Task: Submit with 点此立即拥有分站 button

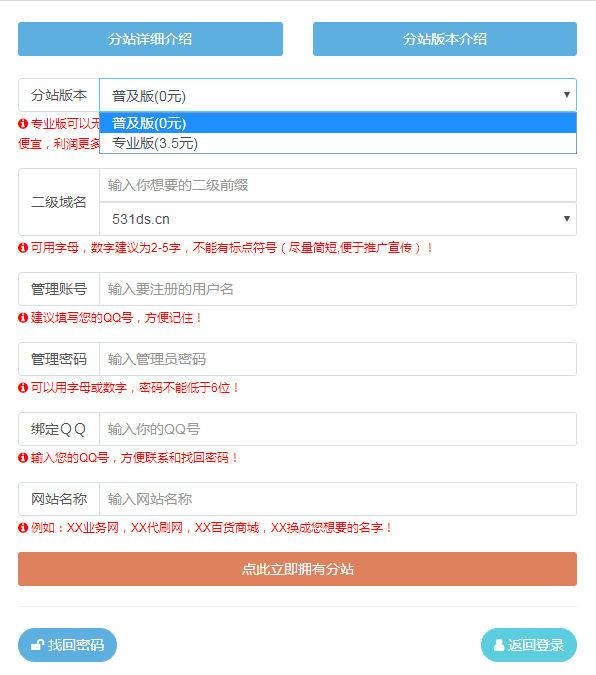Action: [x=298, y=569]
